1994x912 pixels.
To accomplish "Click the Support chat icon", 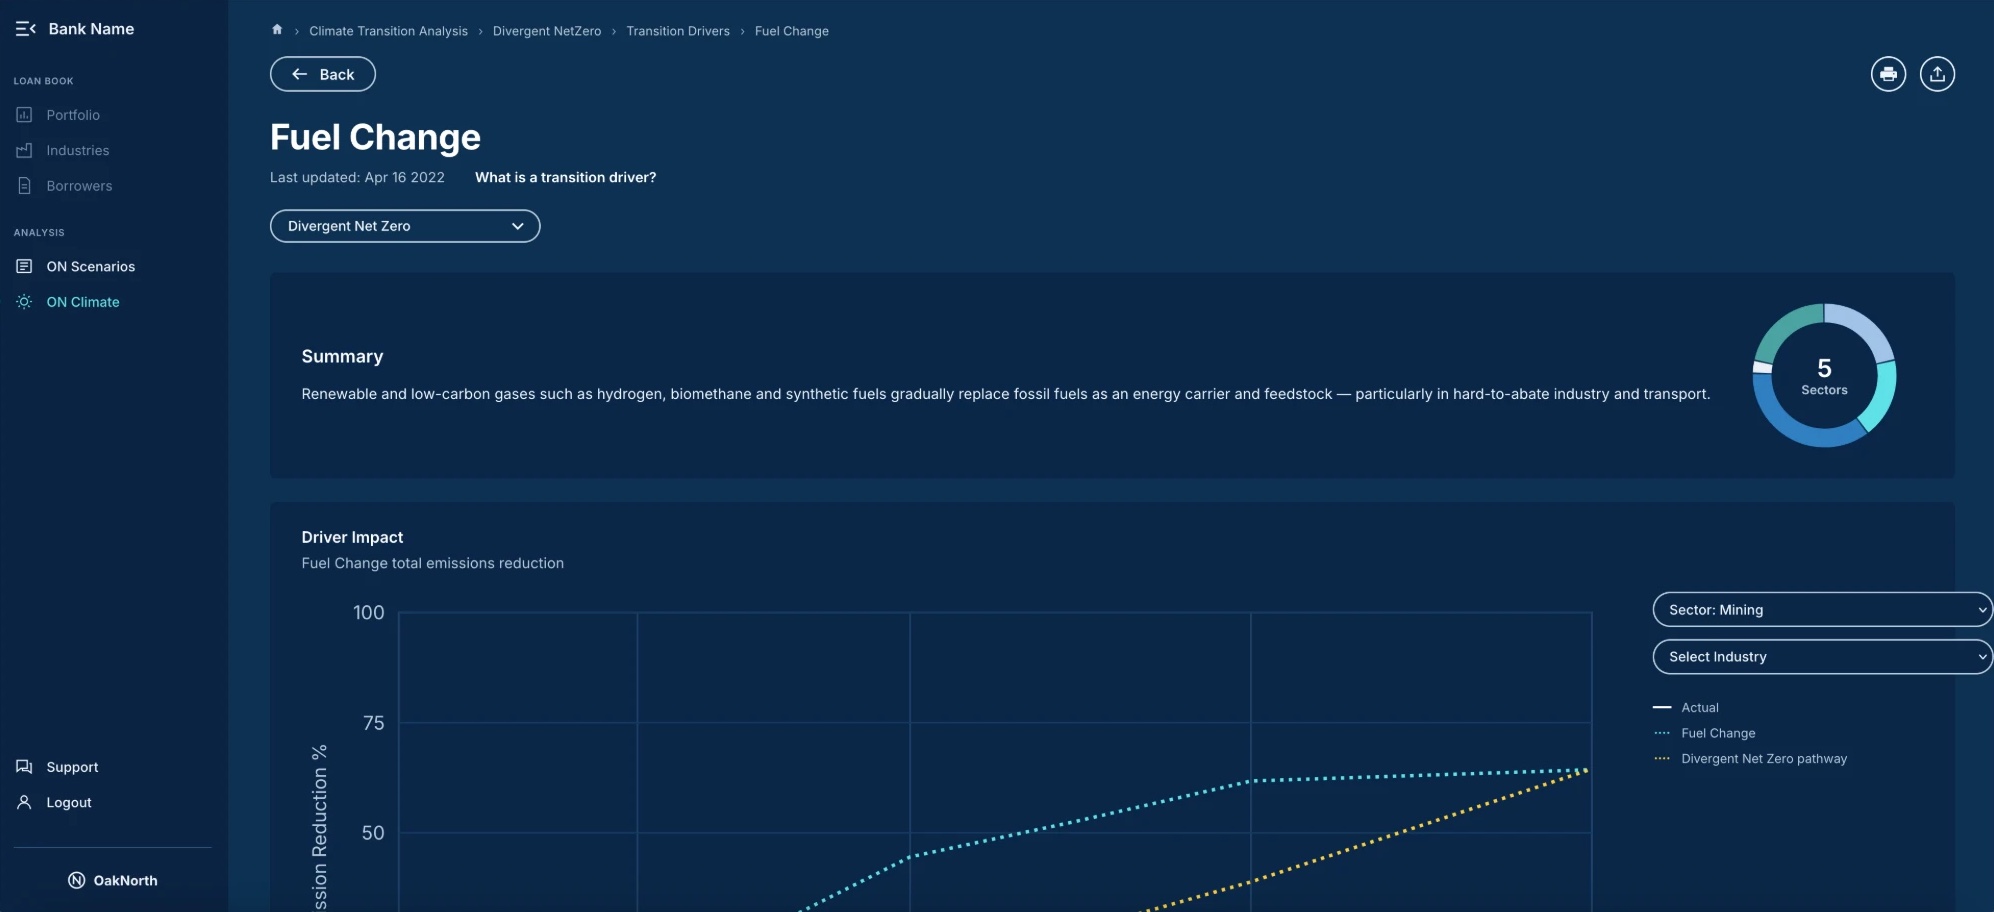I will tap(24, 767).
